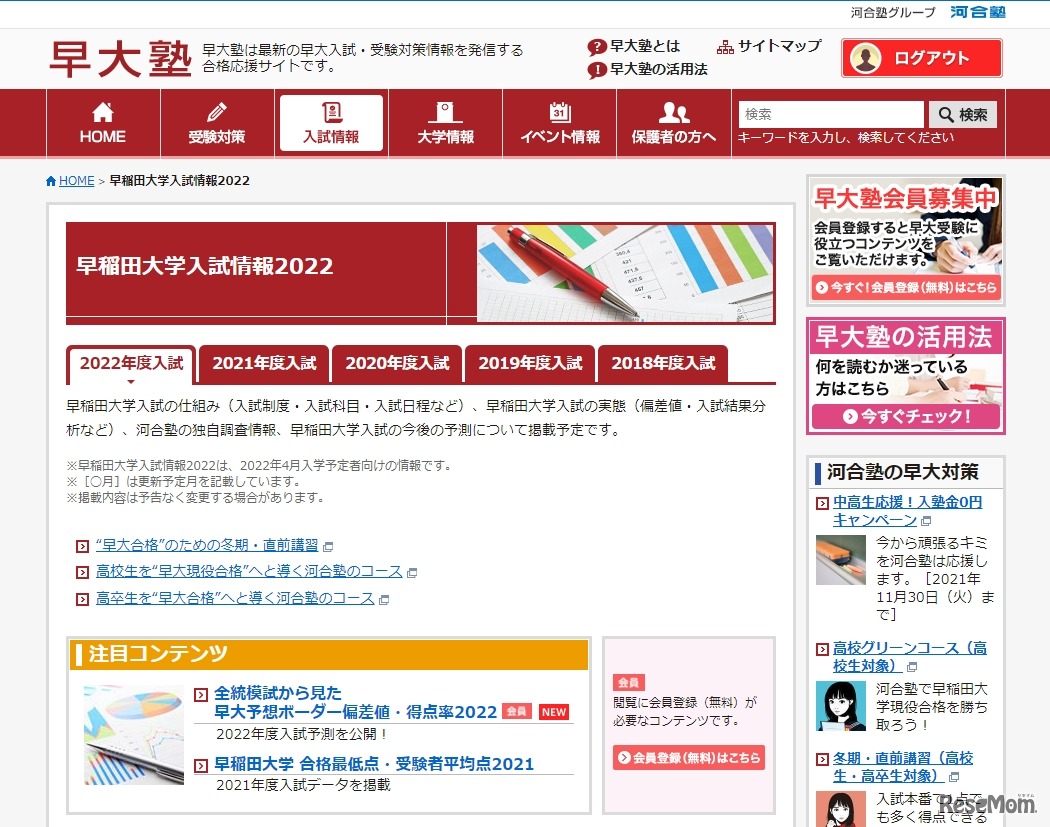1050x827 pixels.
Task: Open イベント情報 via its calendar icon
Action: tap(559, 112)
